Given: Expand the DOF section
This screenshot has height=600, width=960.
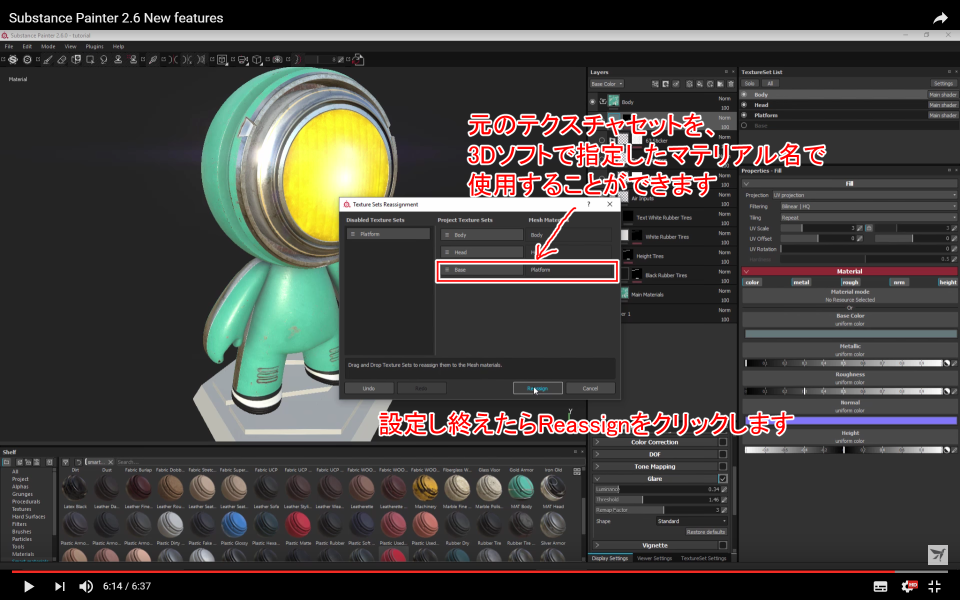Looking at the screenshot, I should coord(597,454).
